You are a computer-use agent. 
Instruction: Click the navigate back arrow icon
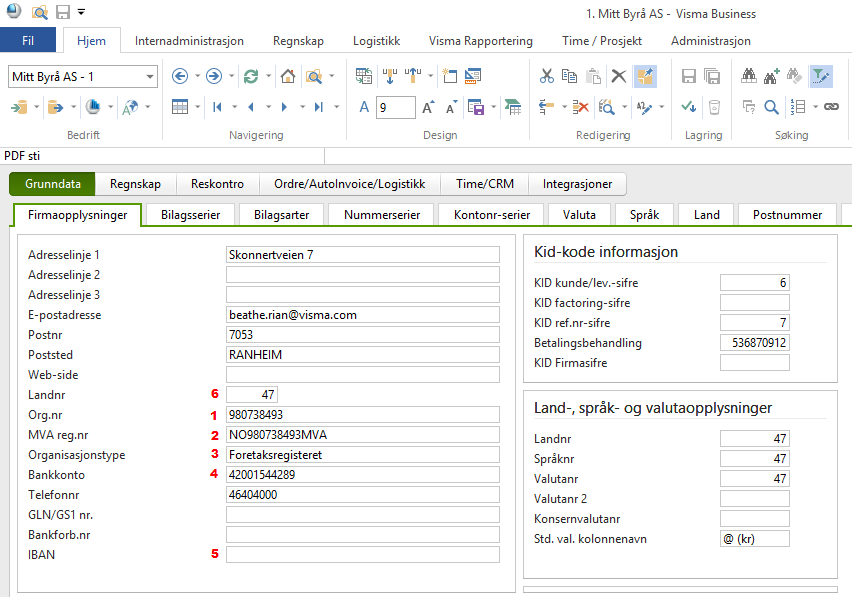point(180,76)
